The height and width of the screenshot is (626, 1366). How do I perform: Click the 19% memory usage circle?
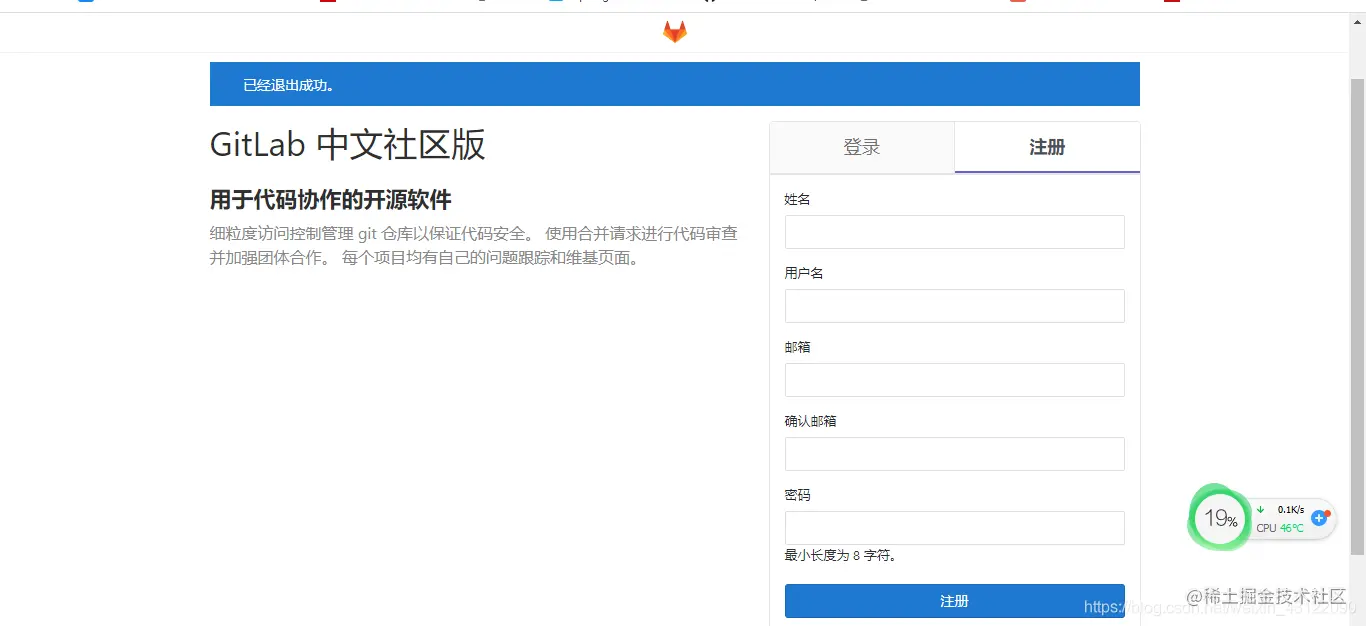pyautogui.click(x=1220, y=518)
